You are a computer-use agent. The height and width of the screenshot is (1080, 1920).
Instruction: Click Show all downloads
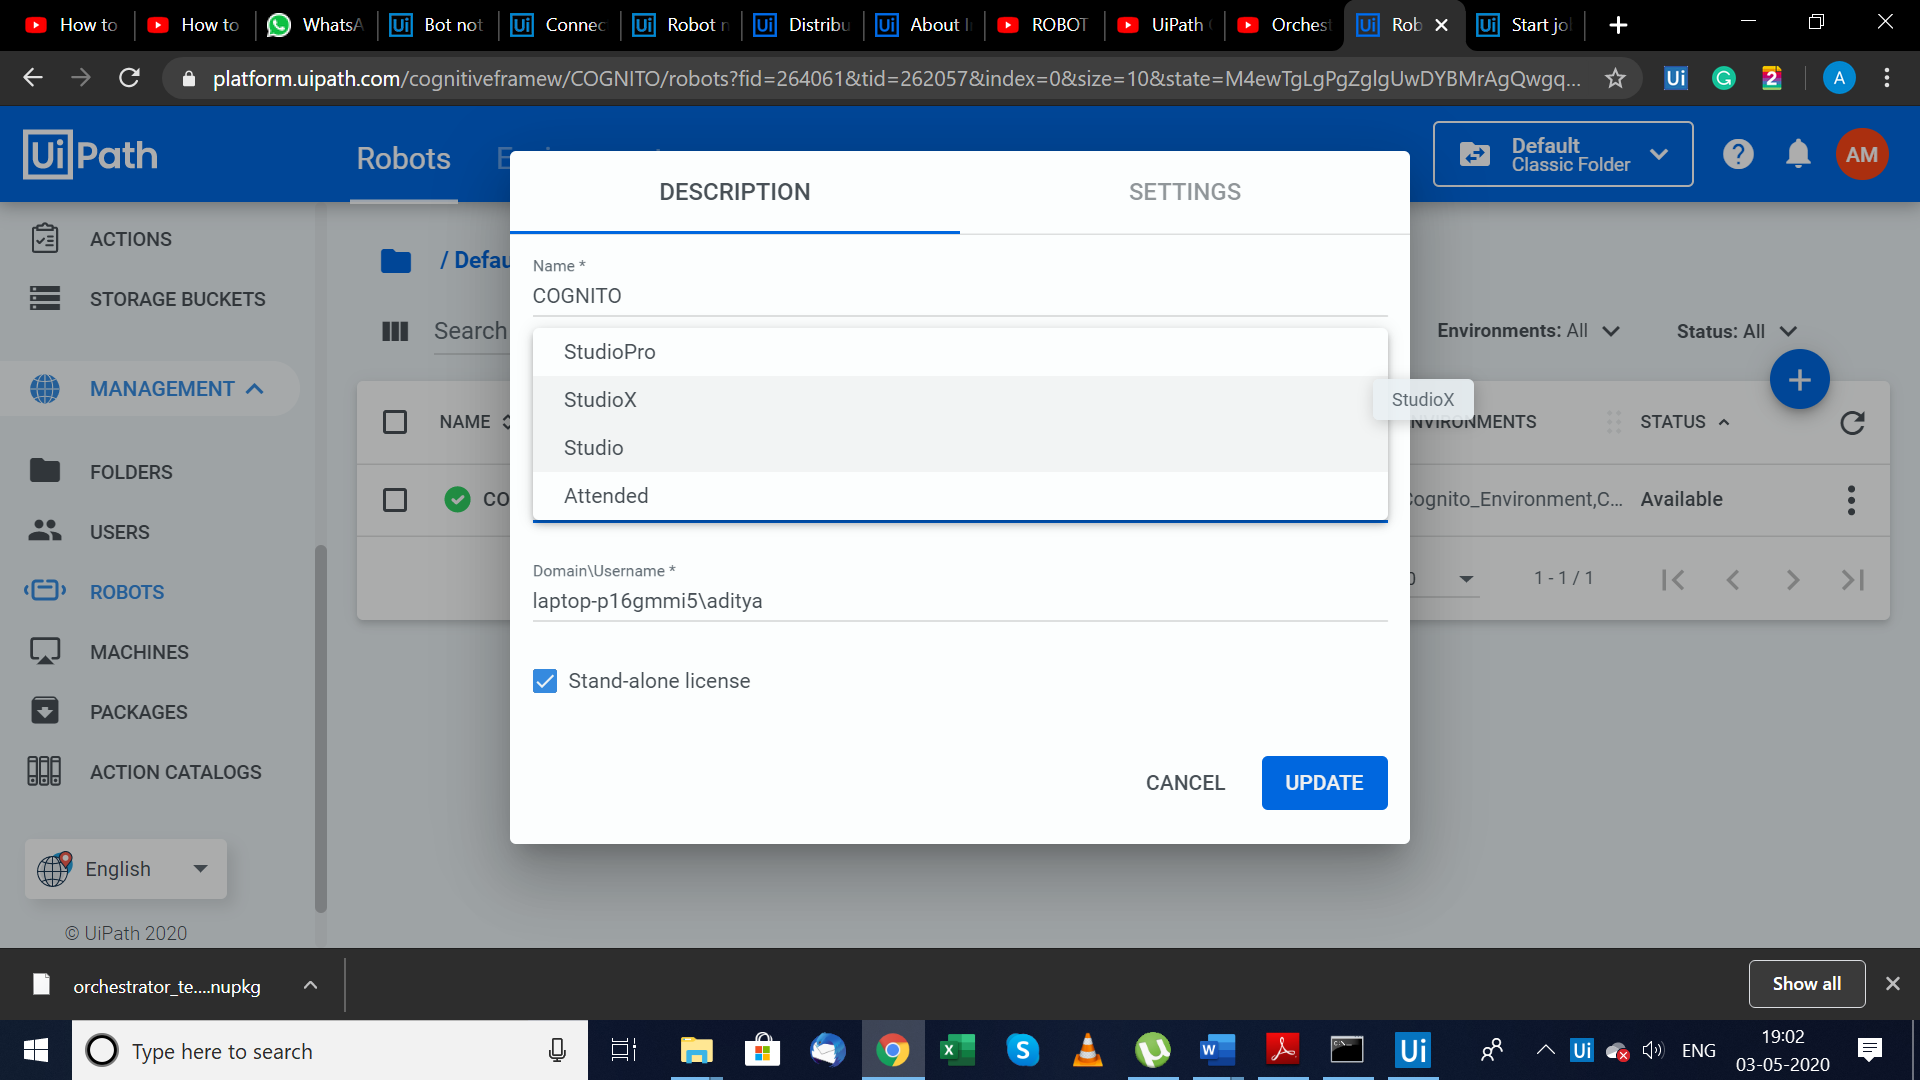[1807, 984]
